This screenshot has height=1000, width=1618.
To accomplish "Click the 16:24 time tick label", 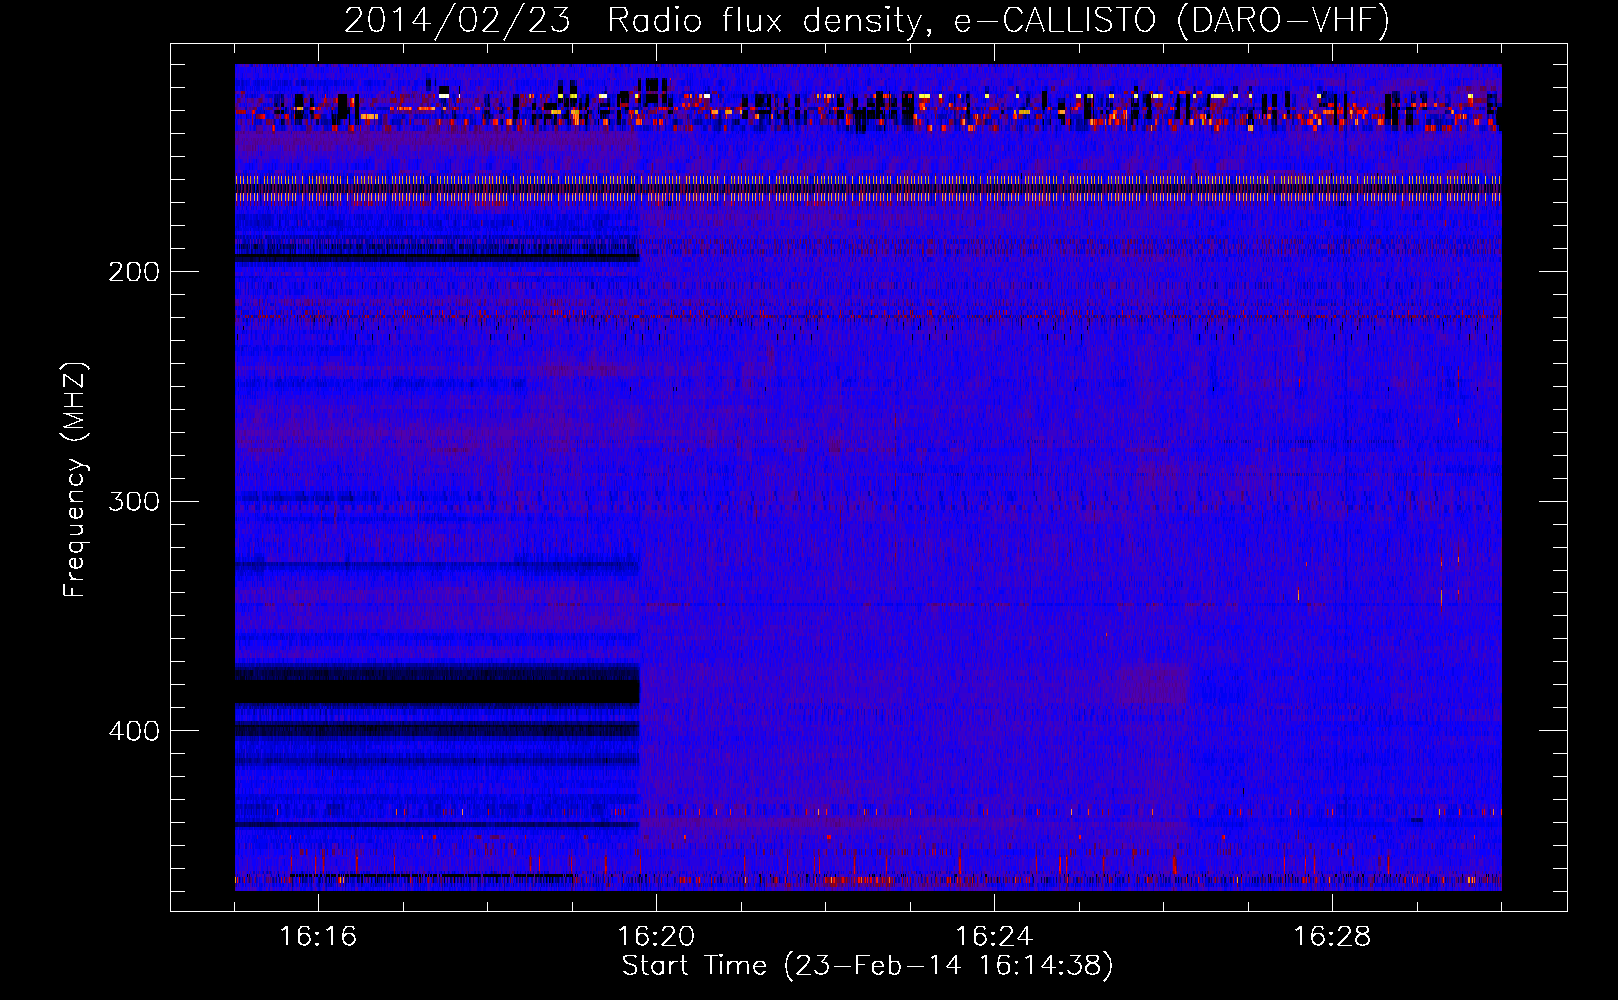I will pyautogui.click(x=994, y=936).
